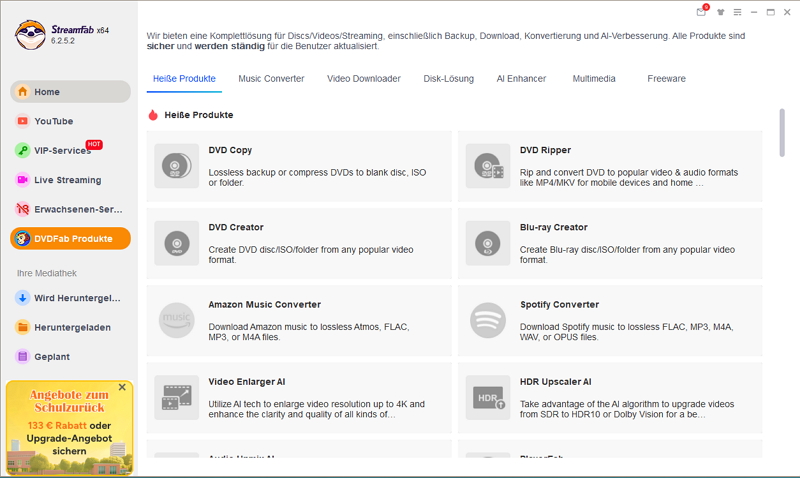Click the HDR Upscaler AI icon

pyautogui.click(x=488, y=397)
